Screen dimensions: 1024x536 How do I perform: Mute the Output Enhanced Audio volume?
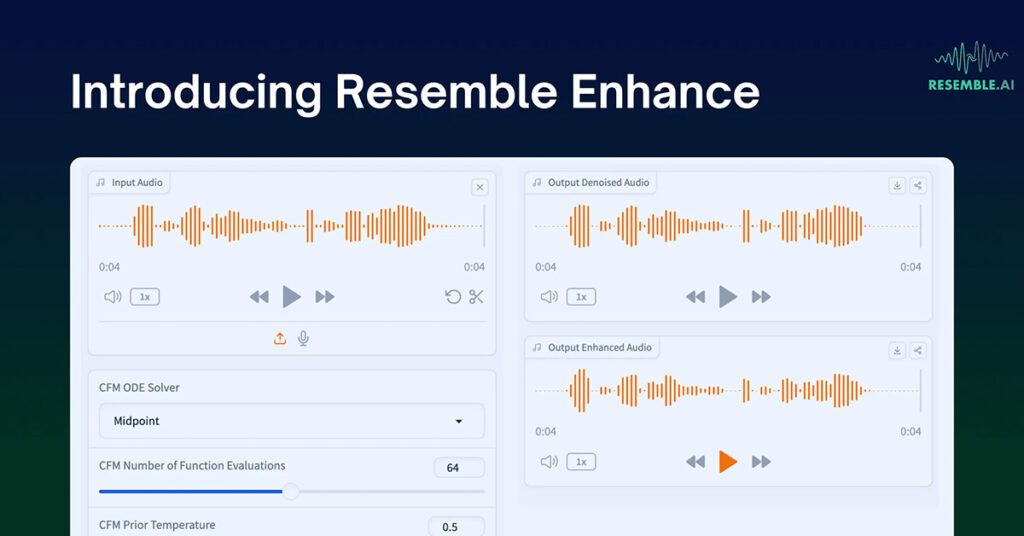point(548,461)
